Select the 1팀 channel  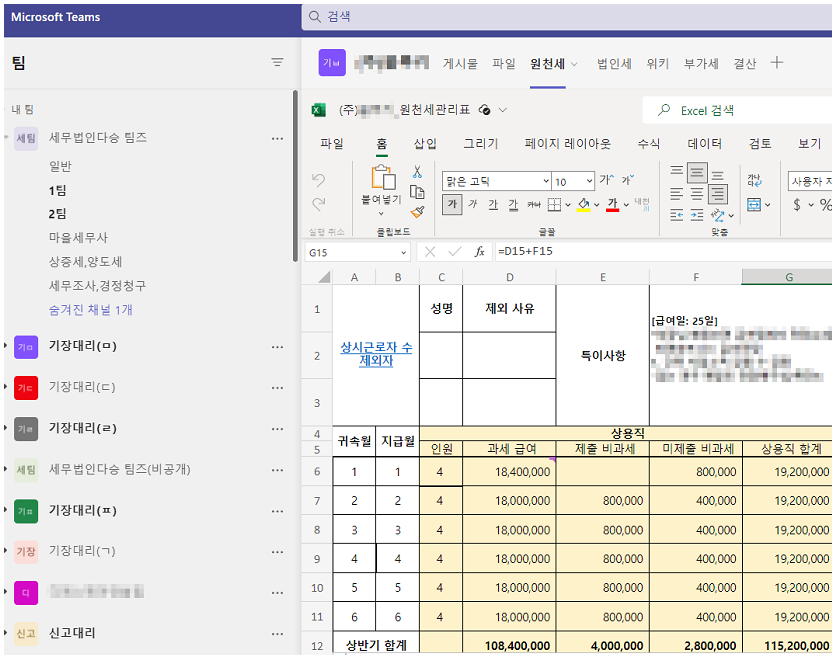pos(57,190)
